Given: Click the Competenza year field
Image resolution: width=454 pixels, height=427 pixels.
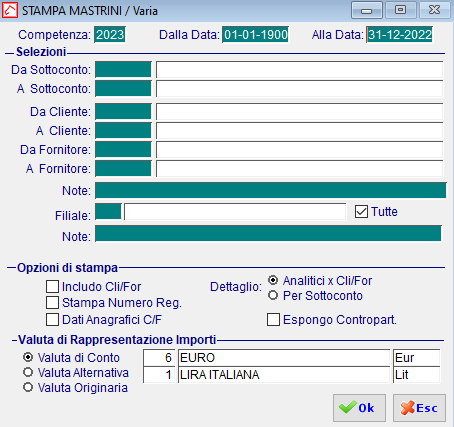Looking at the screenshot, I should pos(110,35).
